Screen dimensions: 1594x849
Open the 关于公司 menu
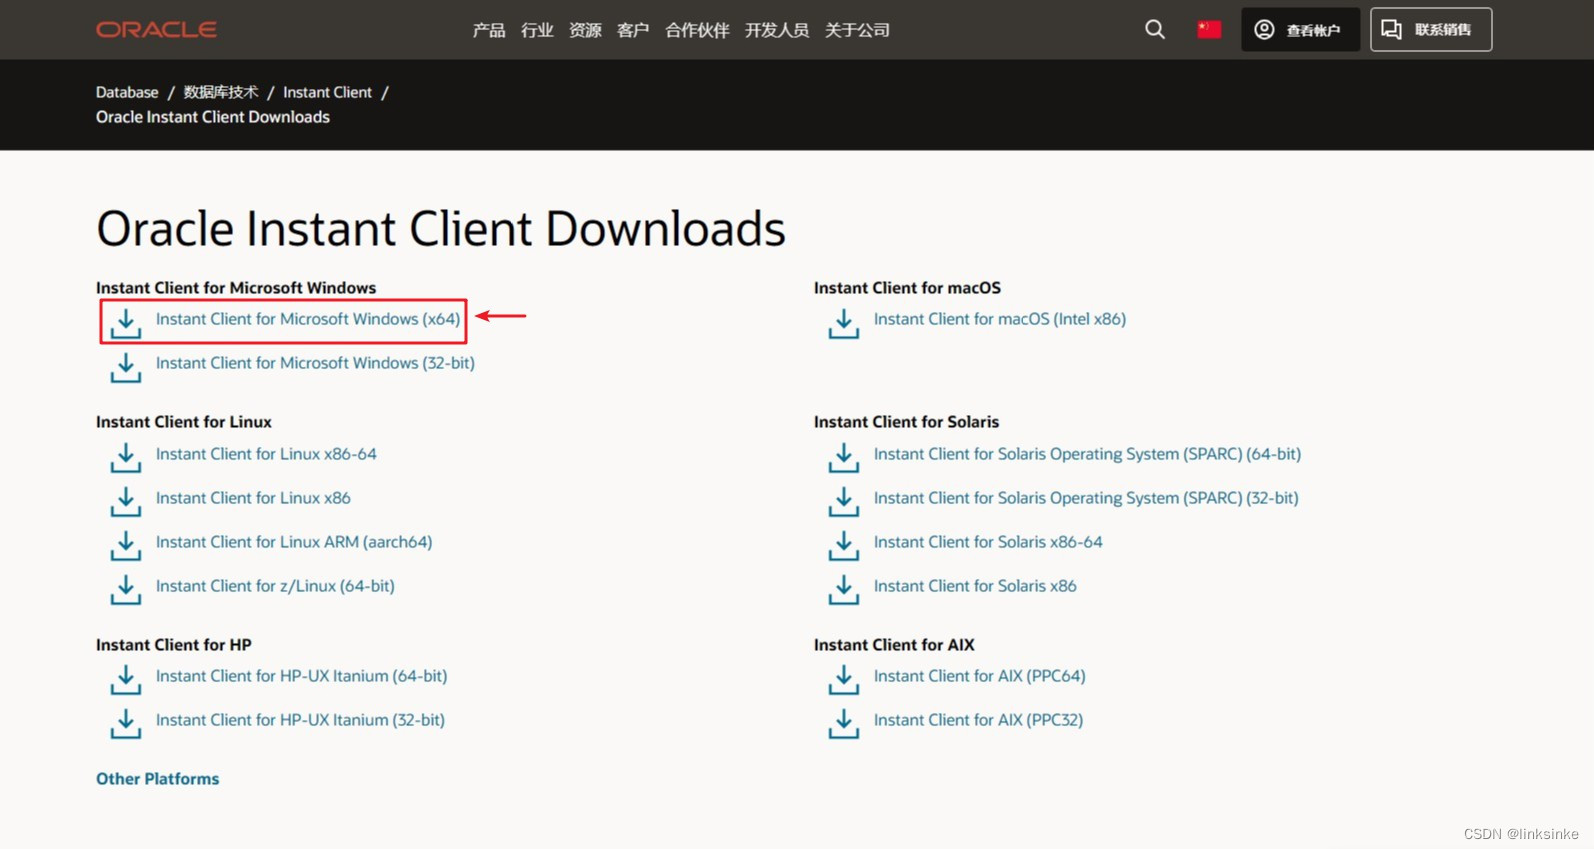(857, 30)
